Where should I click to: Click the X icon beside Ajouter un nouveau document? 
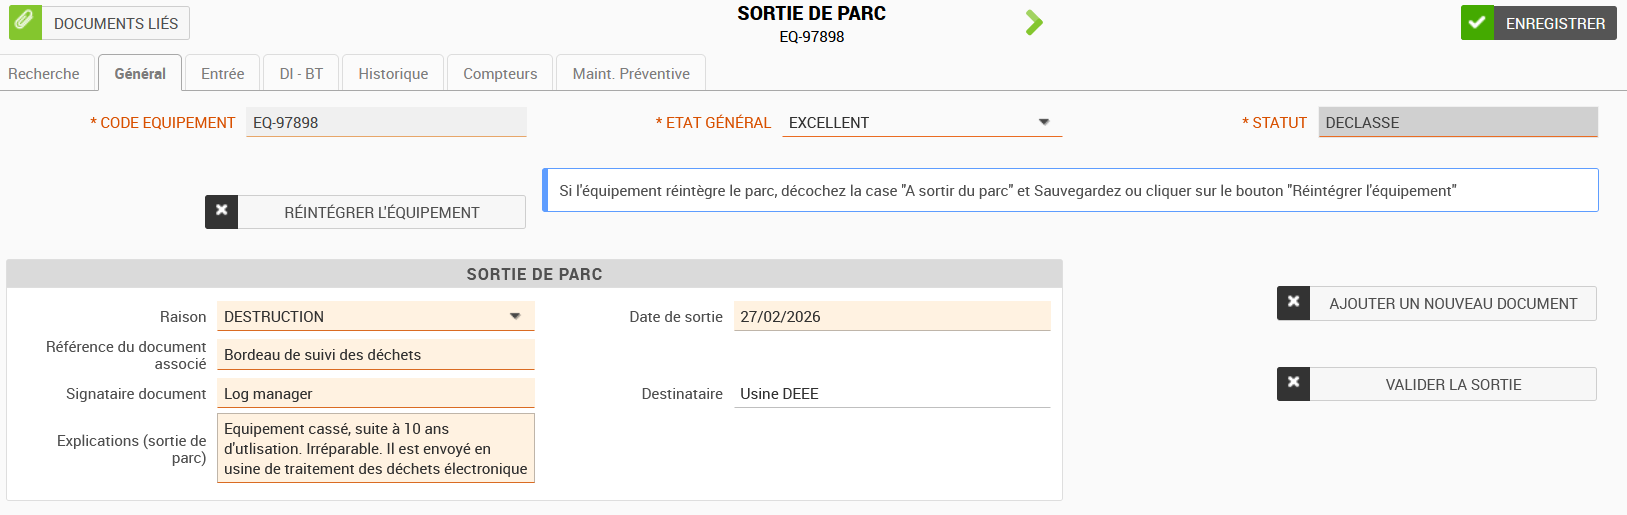(1294, 303)
